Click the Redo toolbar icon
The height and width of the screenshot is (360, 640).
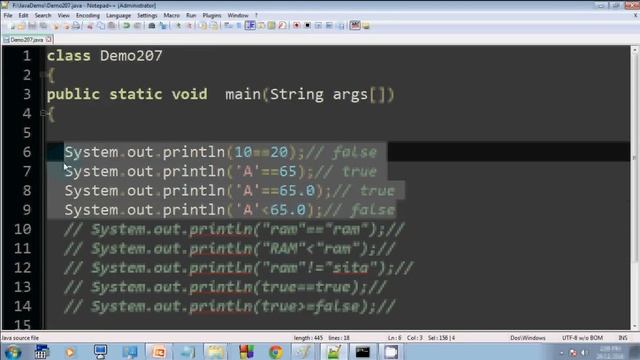tap(138, 26)
